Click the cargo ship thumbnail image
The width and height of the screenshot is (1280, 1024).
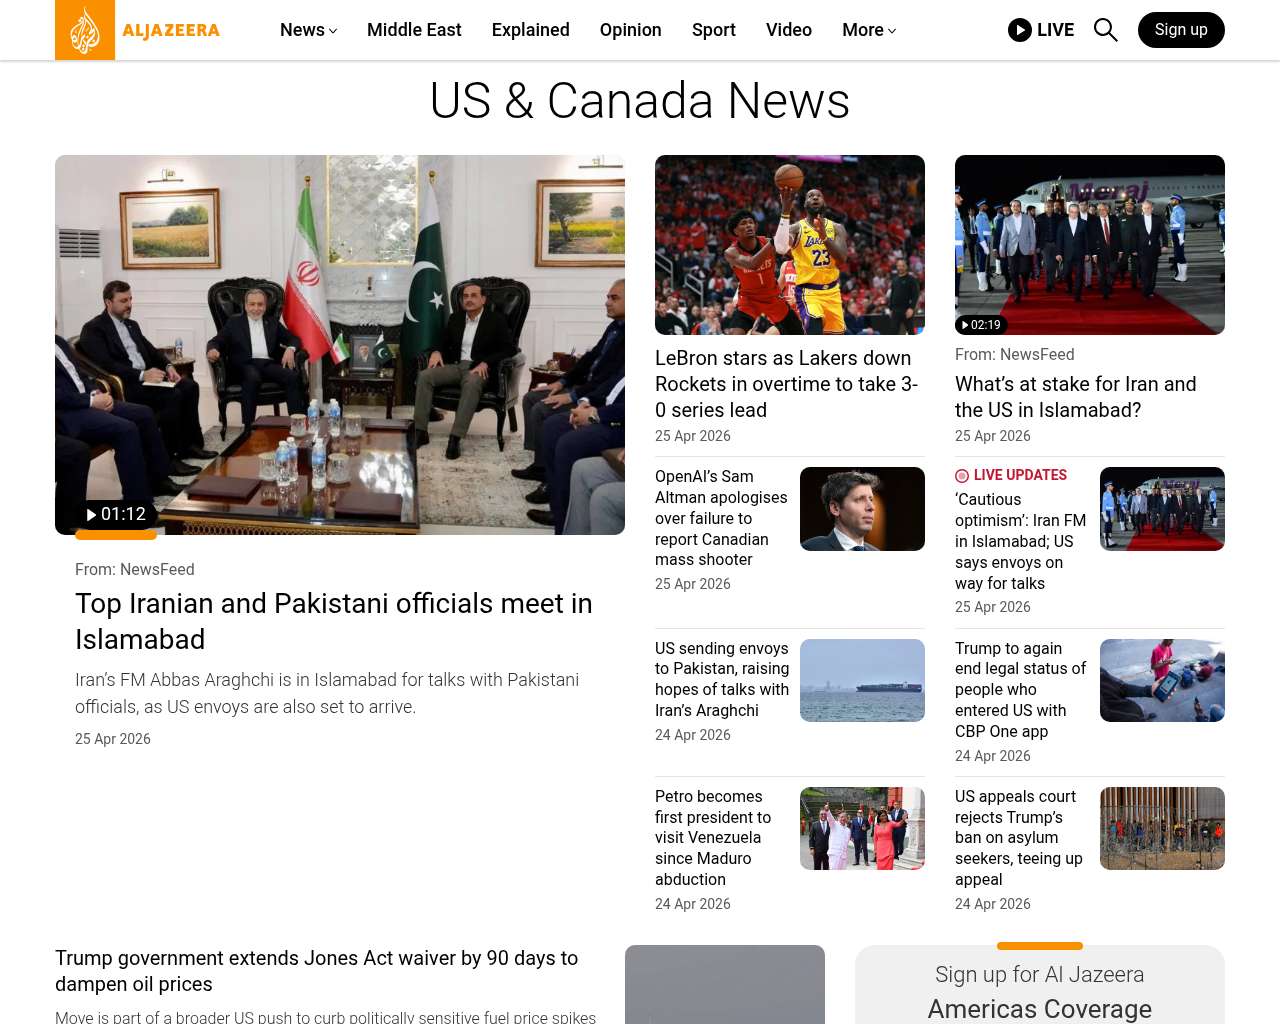pyautogui.click(x=862, y=680)
